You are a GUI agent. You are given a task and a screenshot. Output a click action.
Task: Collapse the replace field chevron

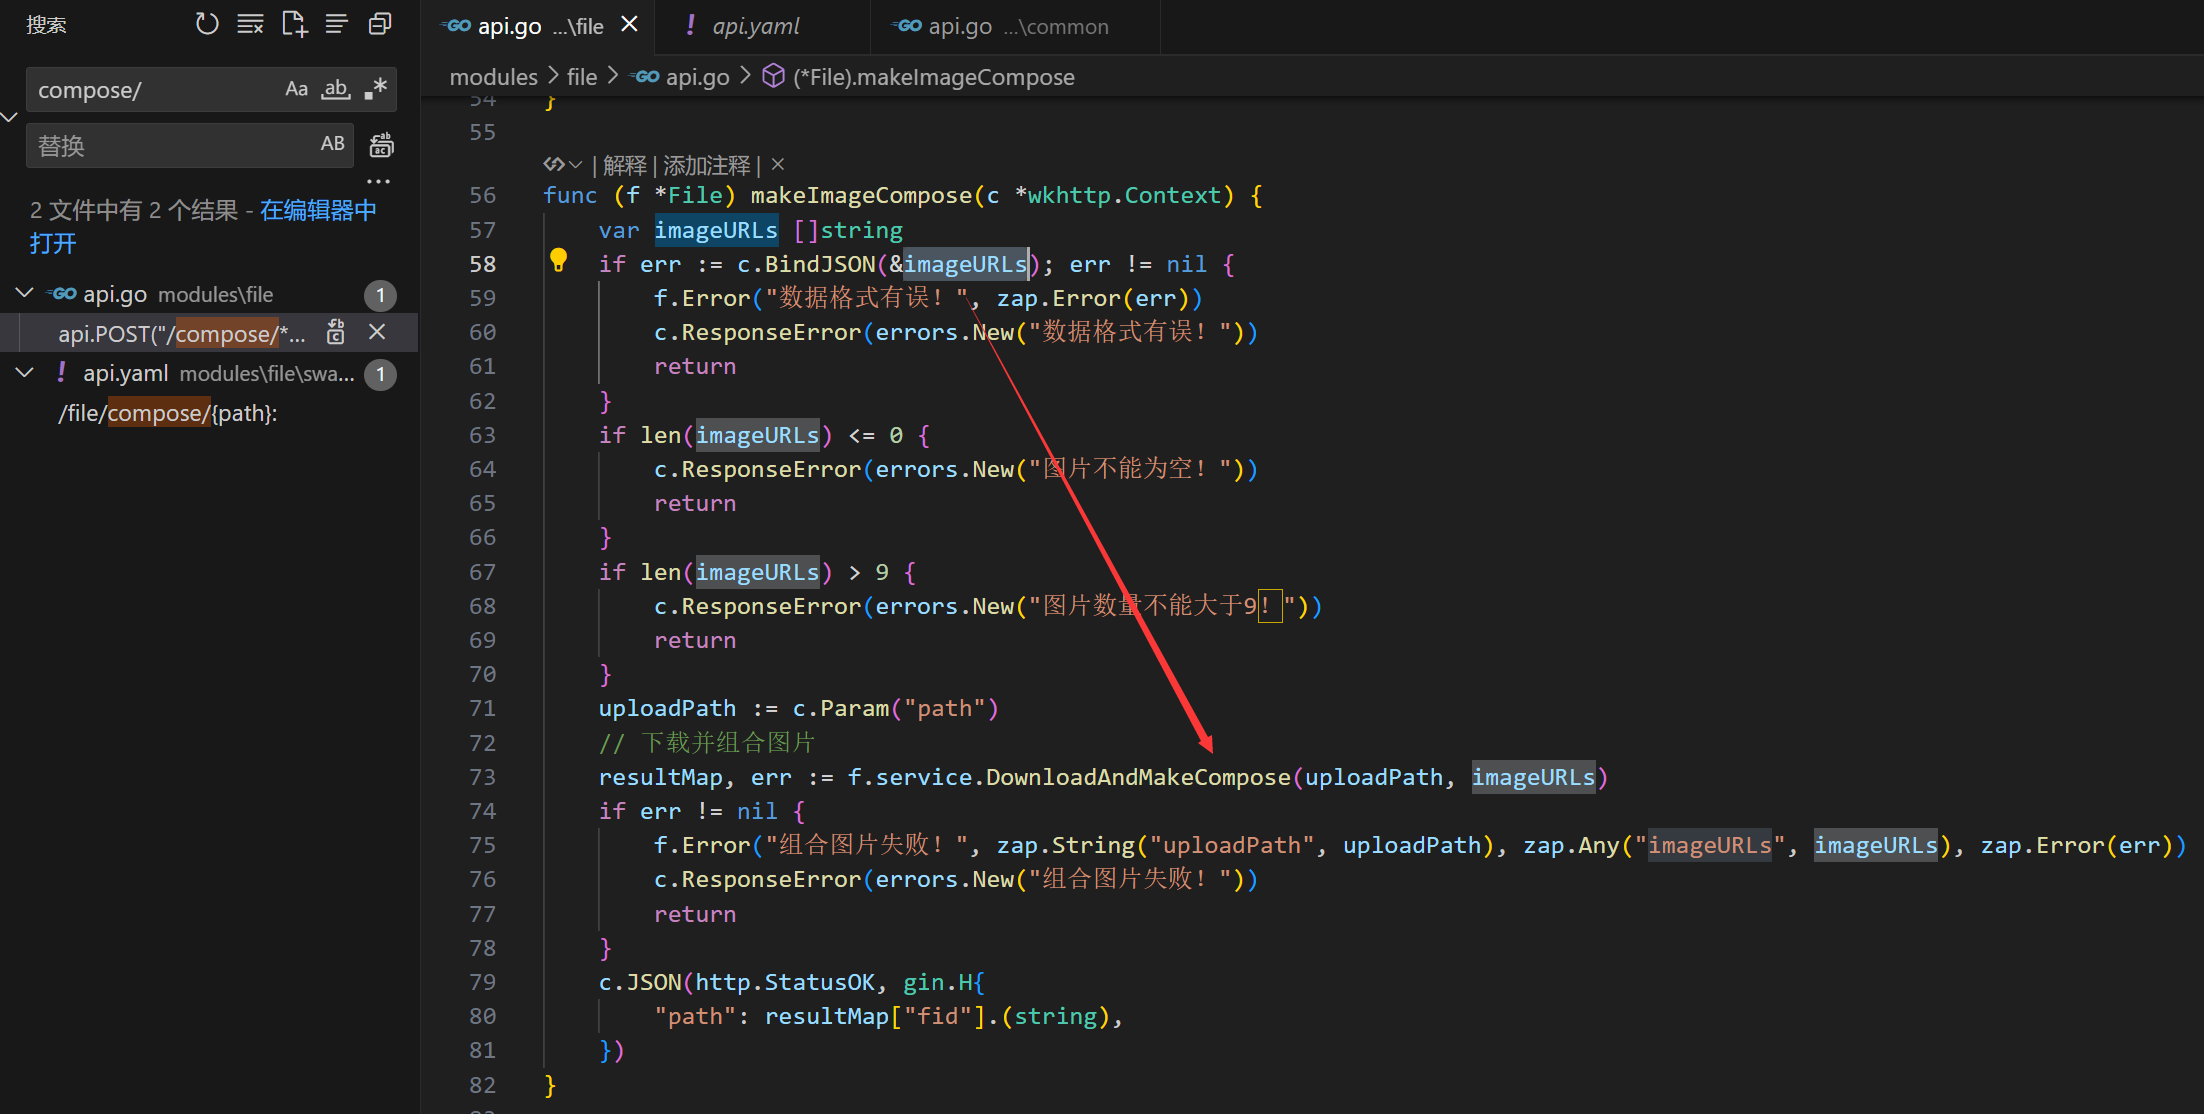[10, 117]
